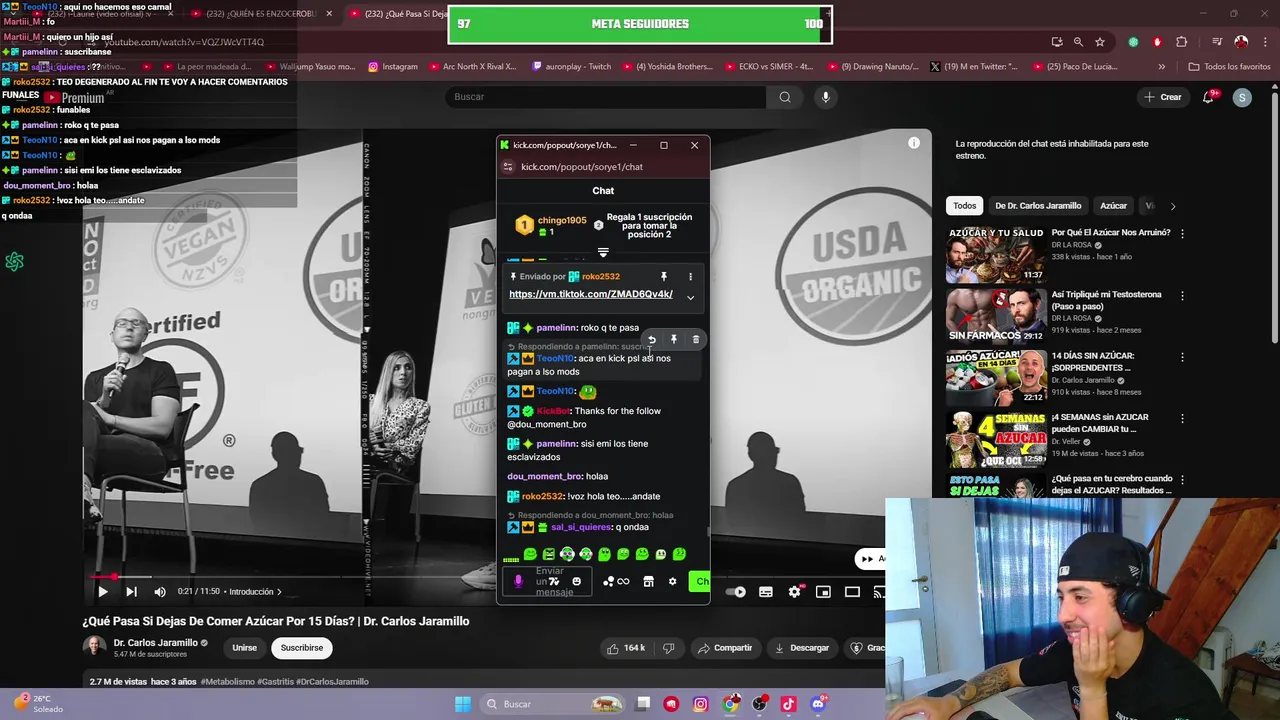Click video info icon on player
This screenshot has height=720, width=1280.
pyautogui.click(x=914, y=144)
